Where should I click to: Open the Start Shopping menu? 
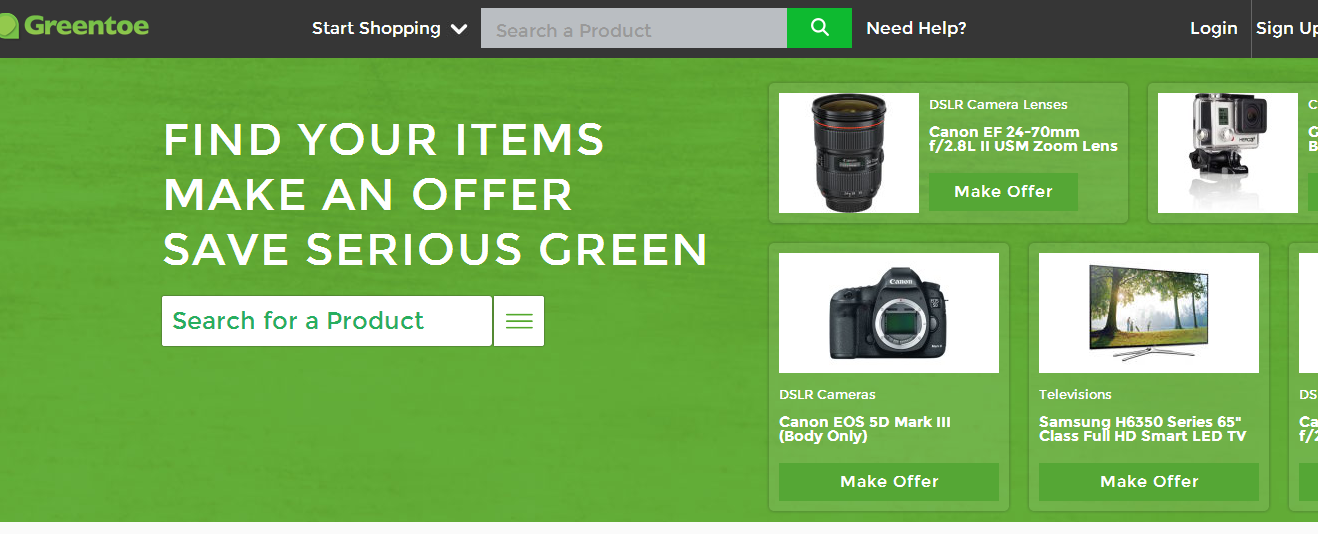pyautogui.click(x=389, y=28)
